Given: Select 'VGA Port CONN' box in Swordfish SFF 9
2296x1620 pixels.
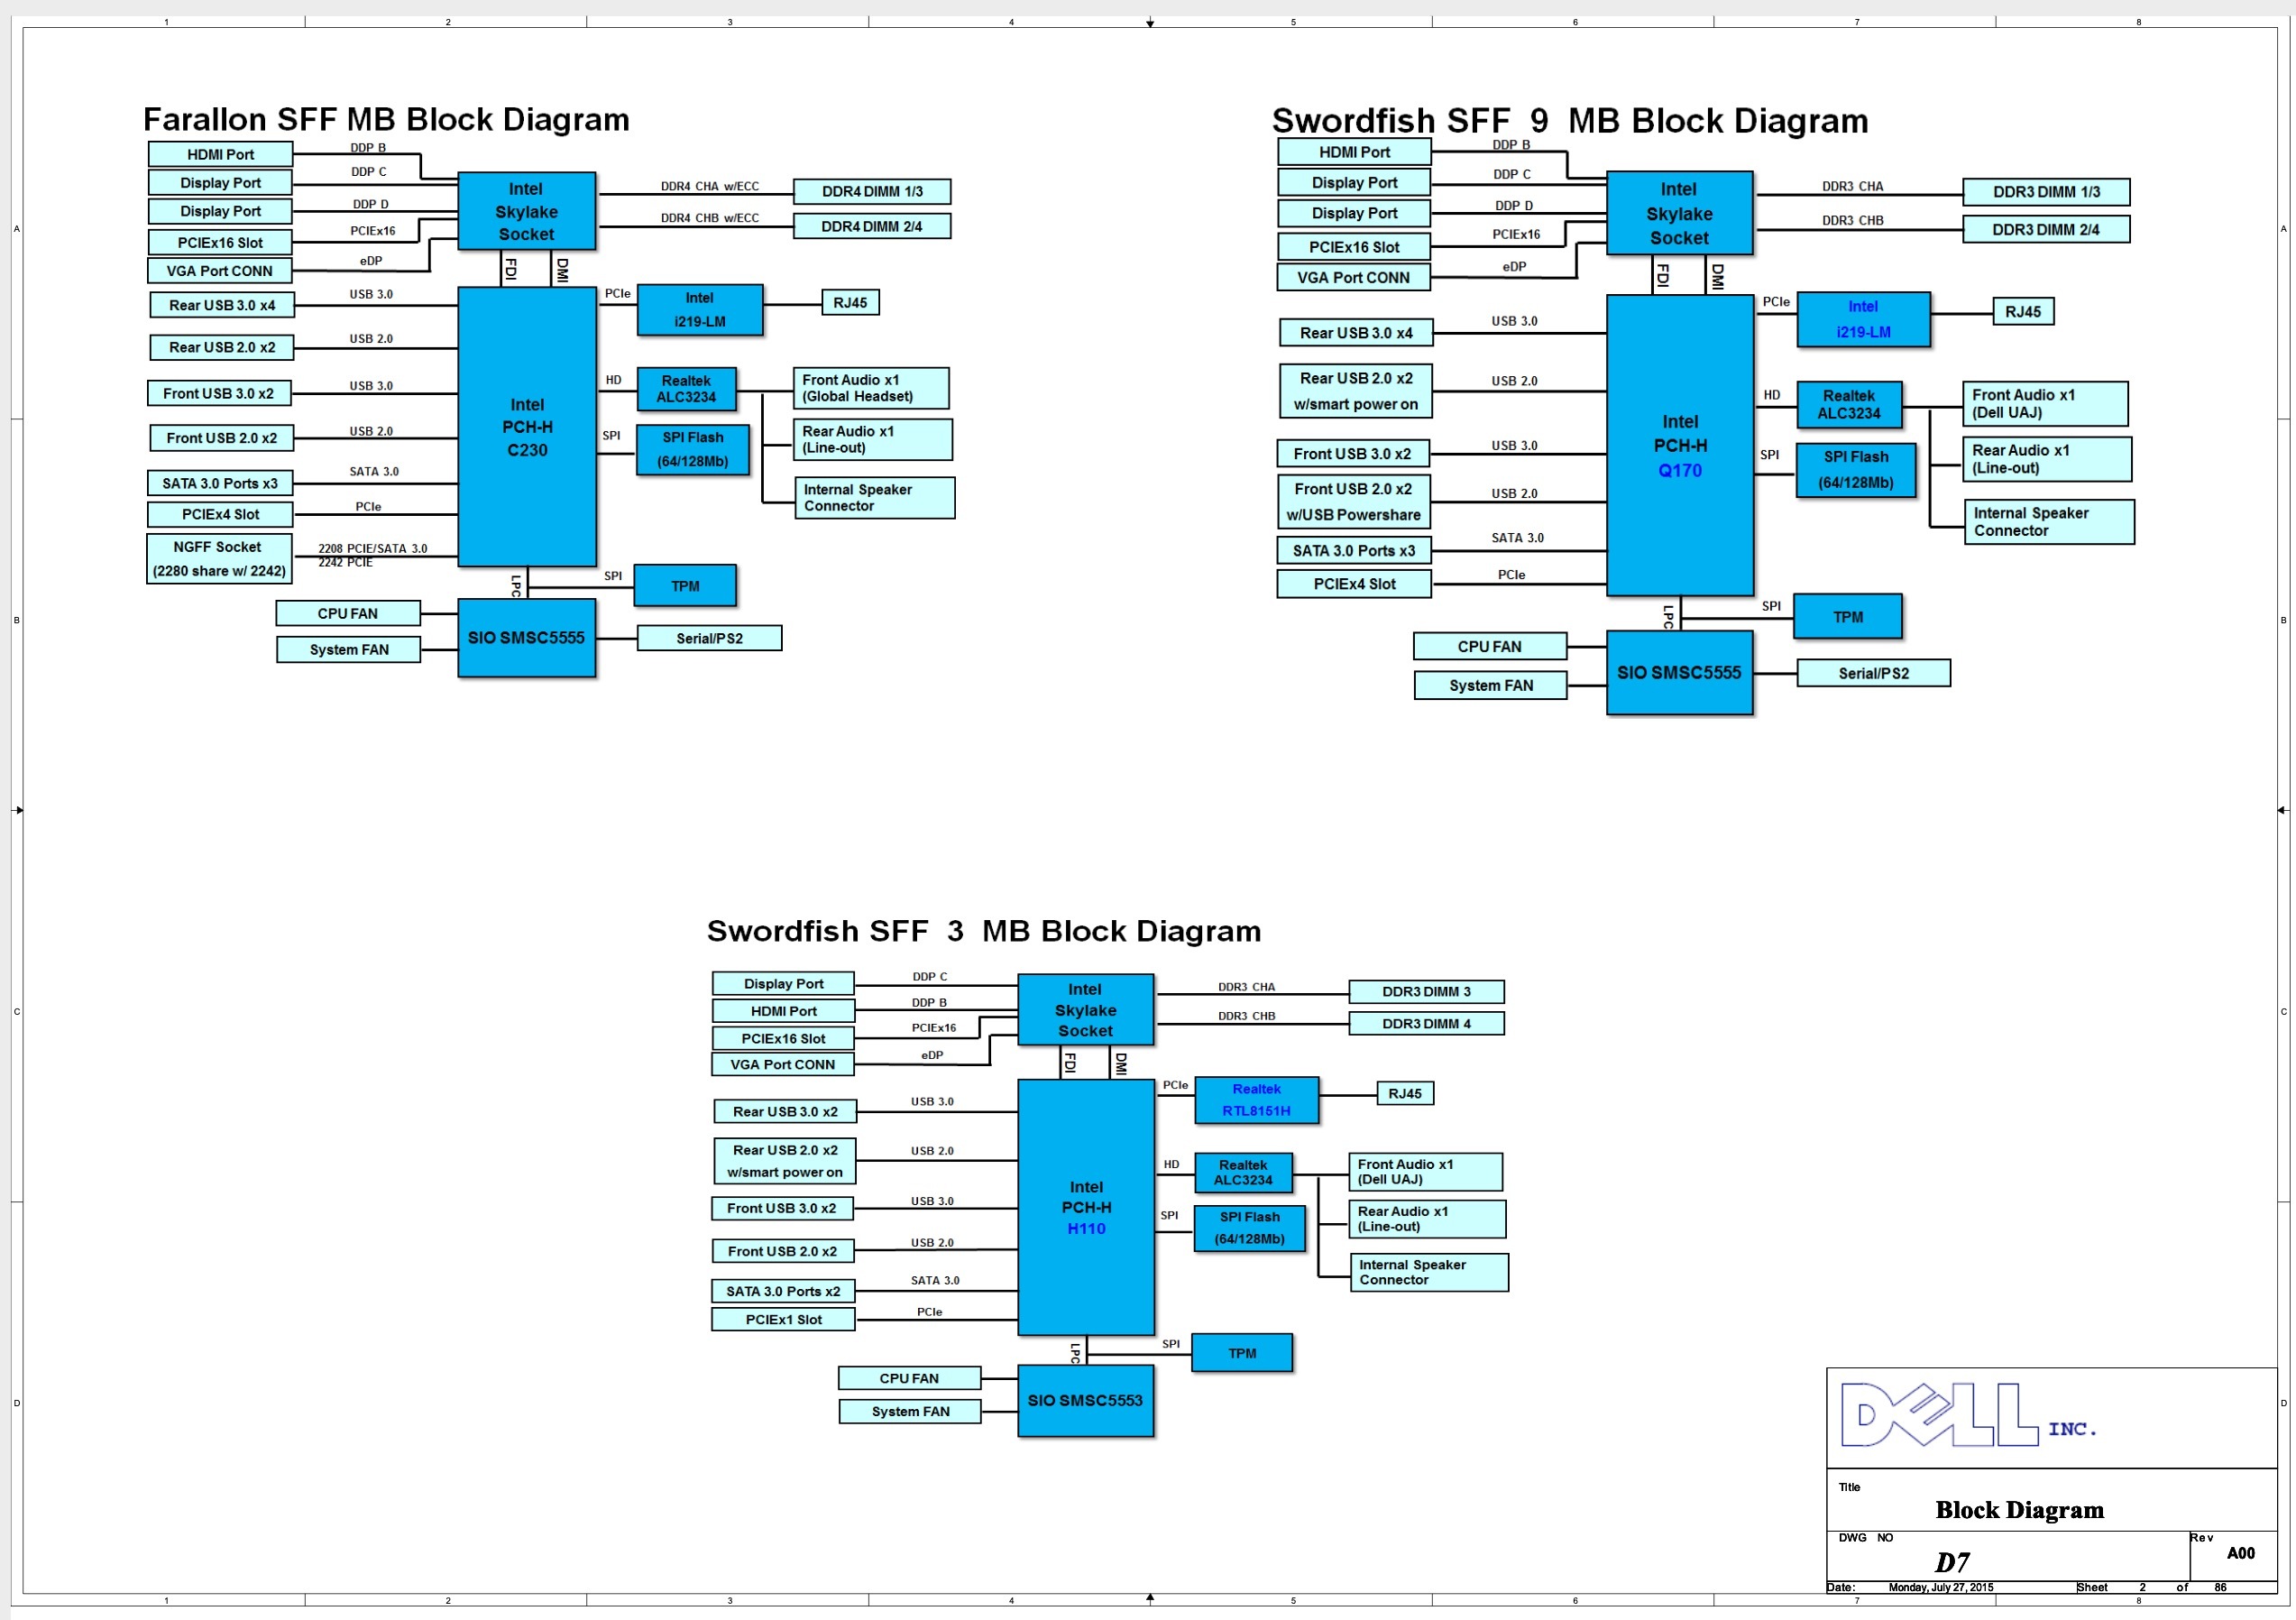Looking at the screenshot, I should tap(1354, 277).
